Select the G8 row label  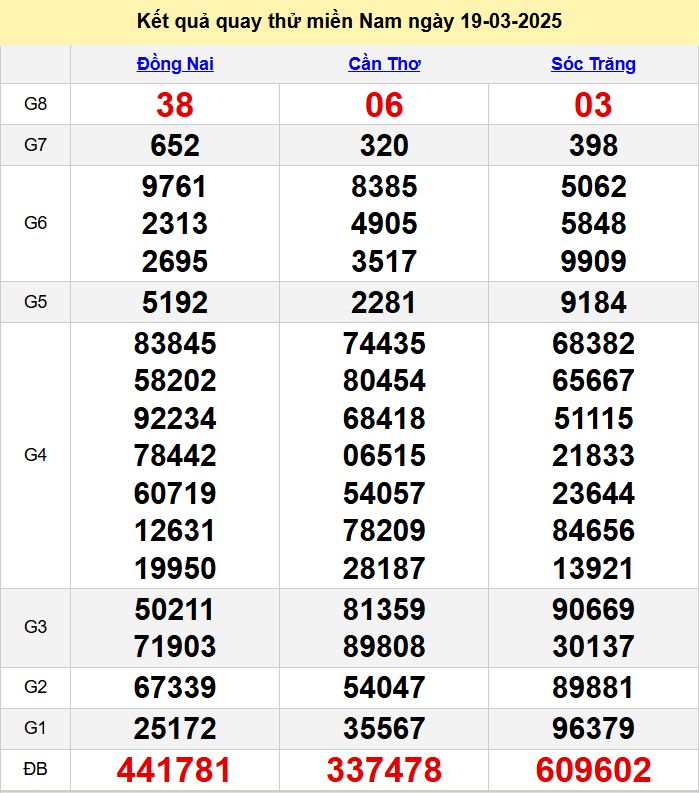[35, 104]
